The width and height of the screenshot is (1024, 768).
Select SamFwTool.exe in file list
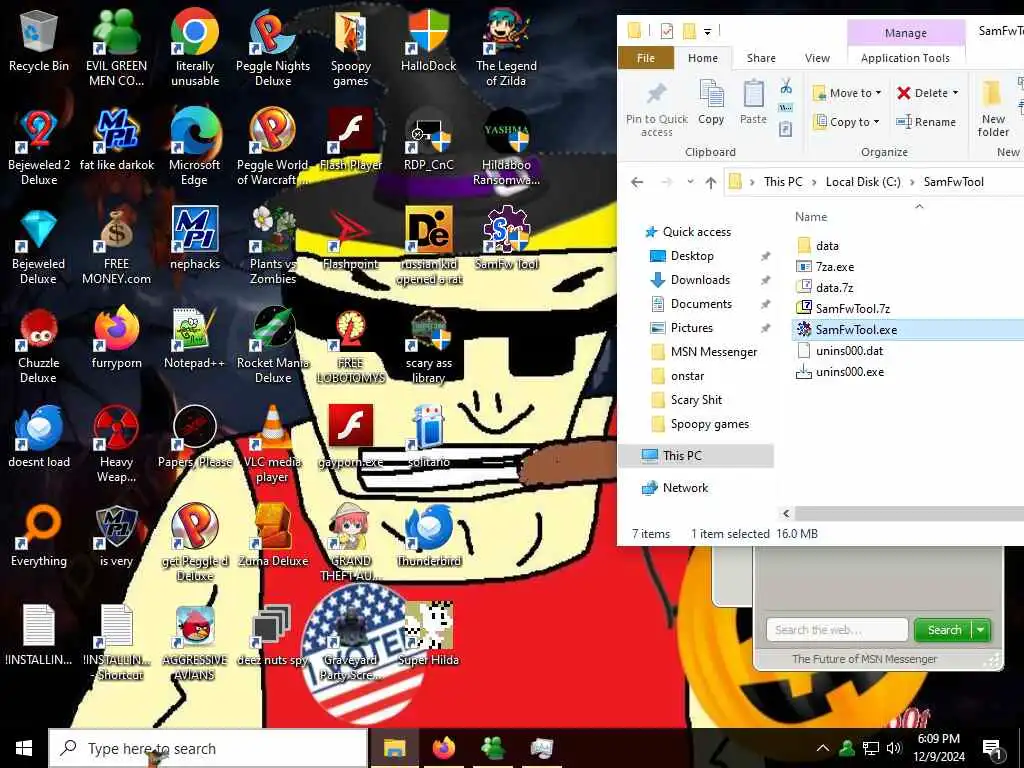[x=856, y=330]
